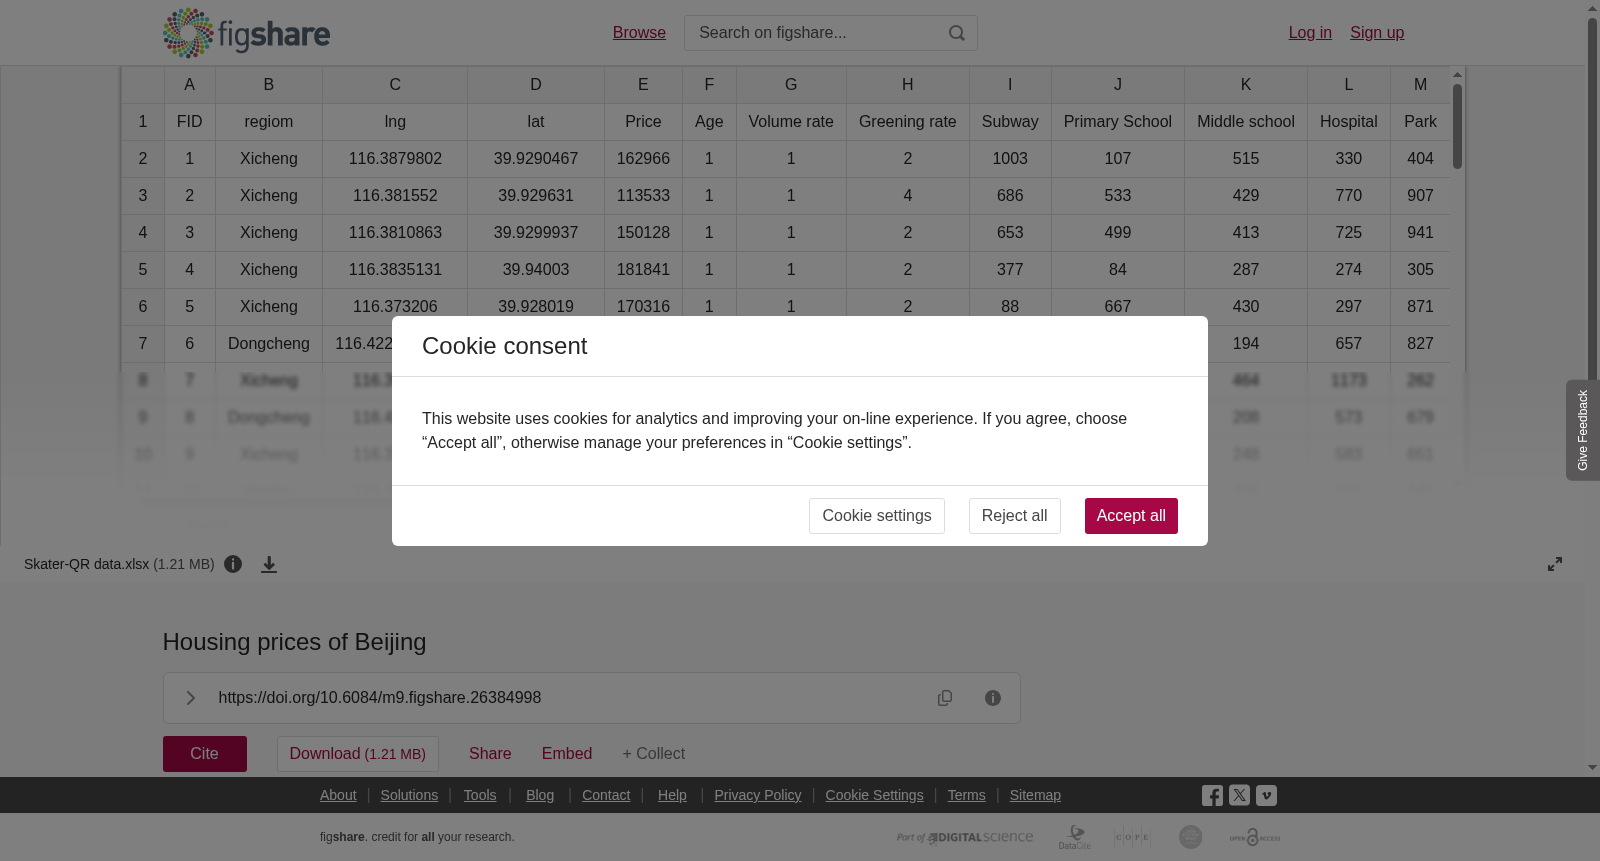Open figshare X (Twitter) icon

point(1239,796)
